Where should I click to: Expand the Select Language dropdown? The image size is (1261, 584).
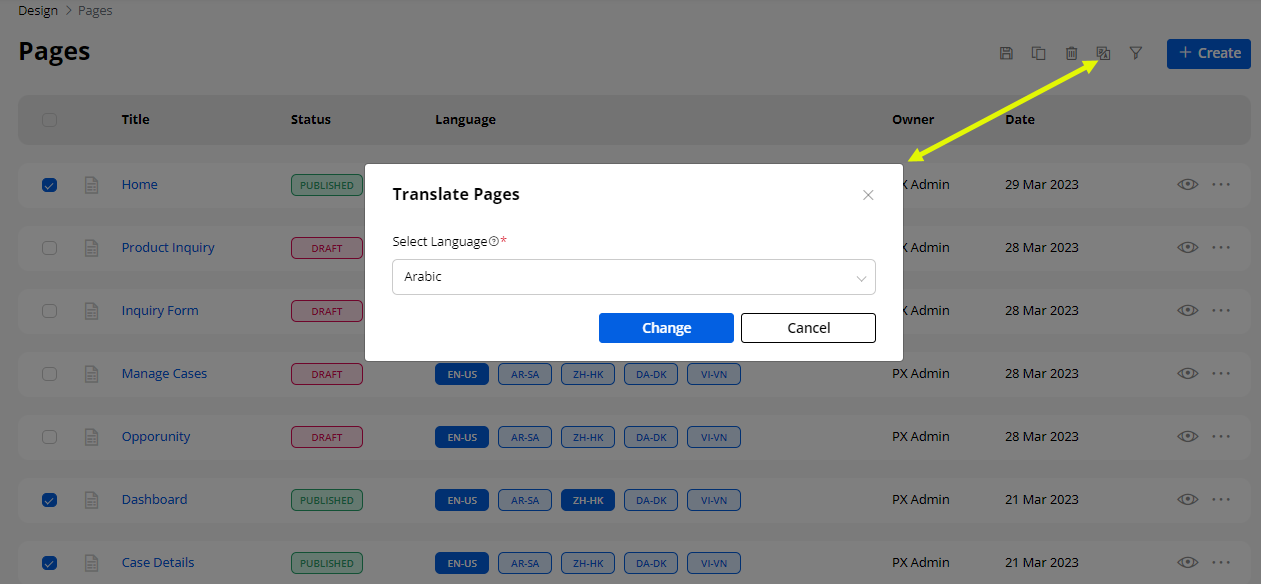(633, 277)
